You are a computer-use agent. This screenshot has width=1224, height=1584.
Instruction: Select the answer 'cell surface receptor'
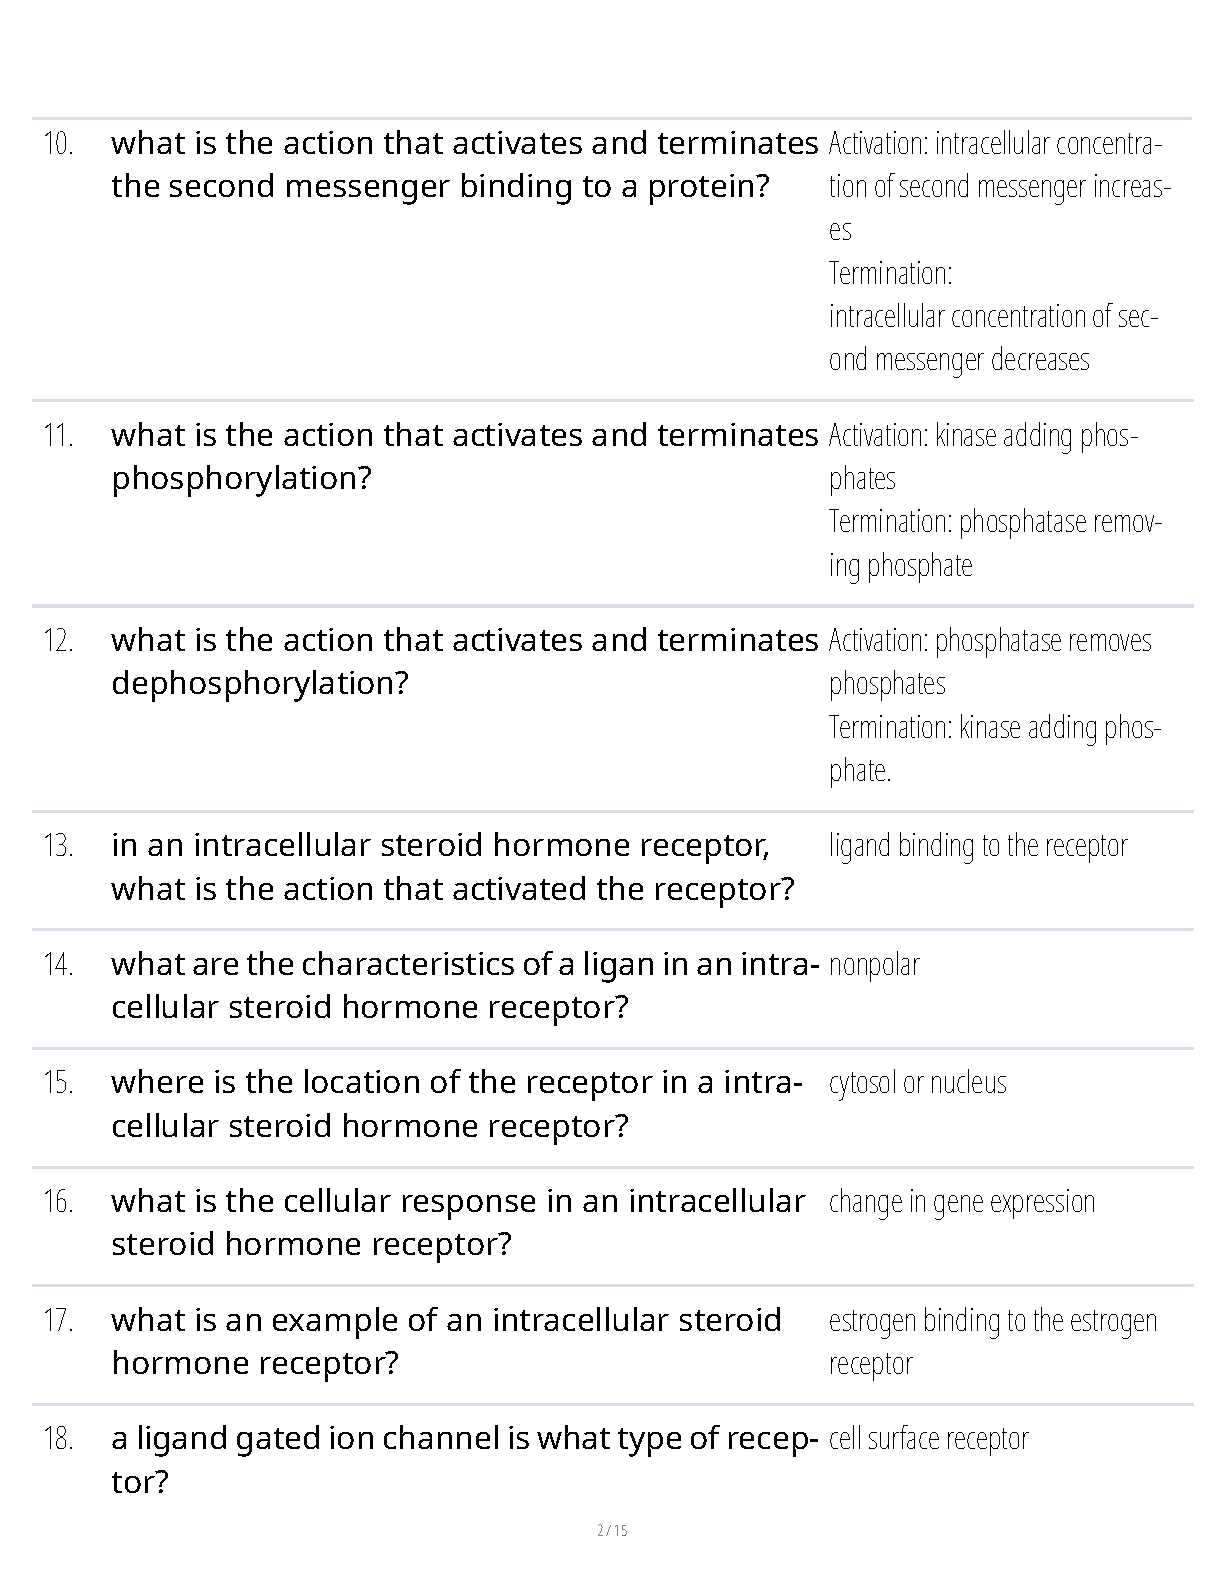coord(928,1439)
